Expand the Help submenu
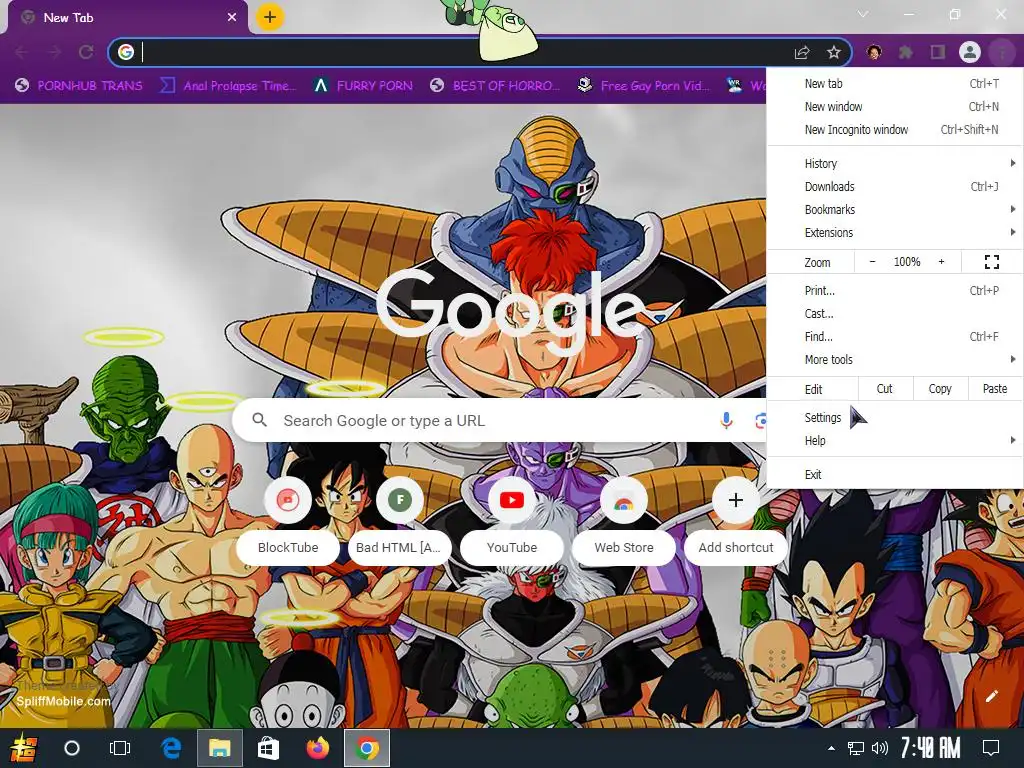The height and width of the screenshot is (768, 1024). (895, 440)
